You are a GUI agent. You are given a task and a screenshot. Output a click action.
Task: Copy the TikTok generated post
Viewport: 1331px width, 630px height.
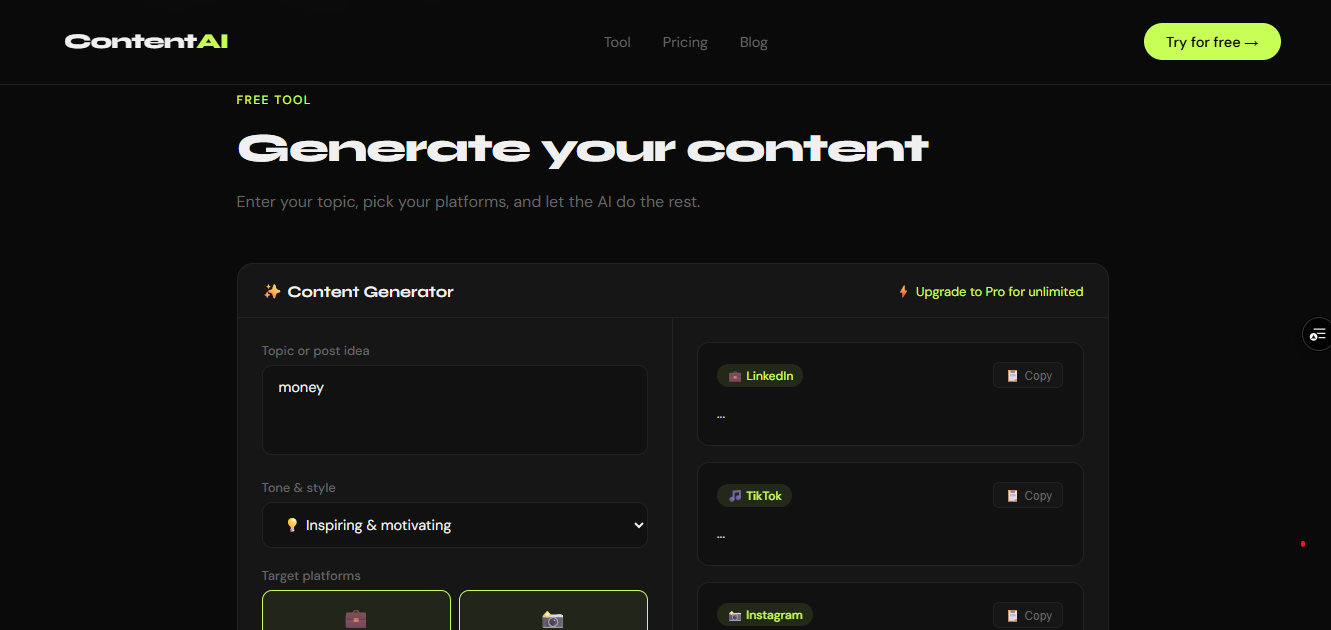(1028, 496)
